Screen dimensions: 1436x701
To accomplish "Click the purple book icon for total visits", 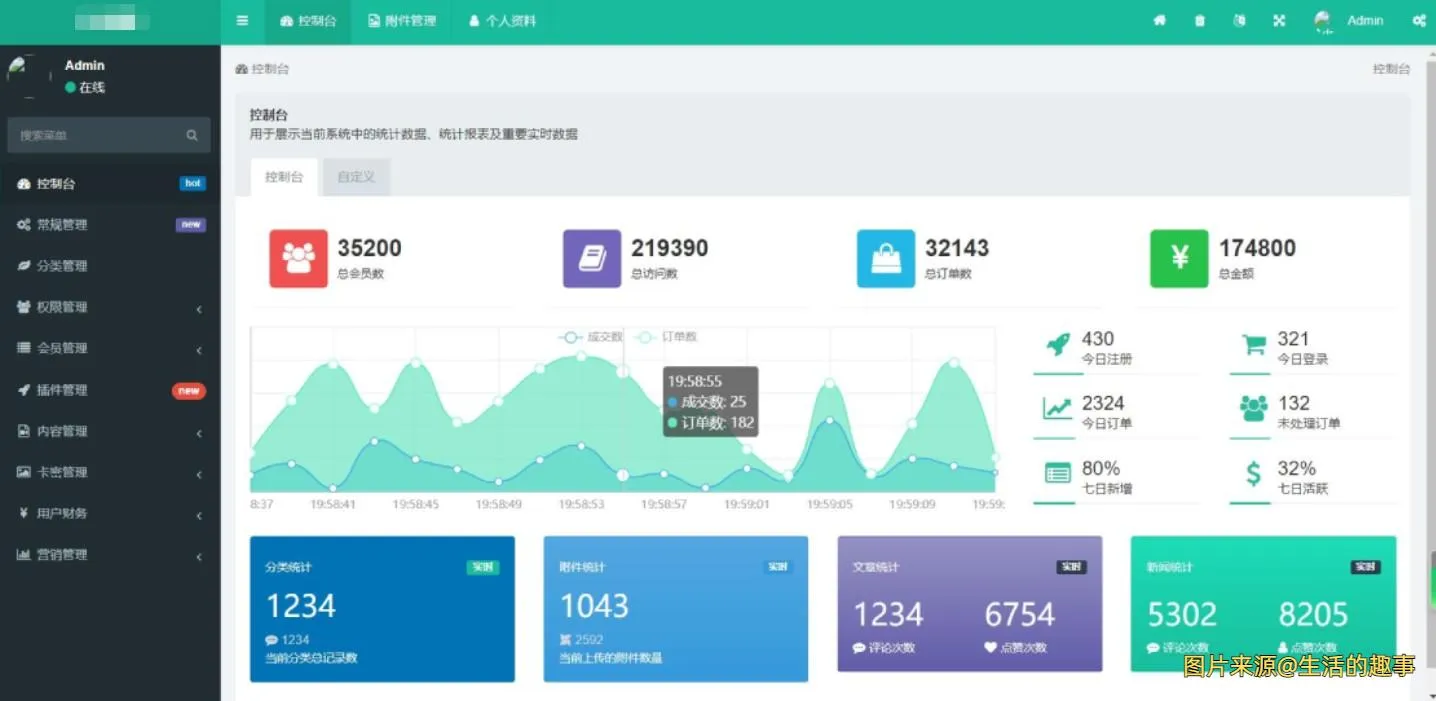I will (x=592, y=258).
